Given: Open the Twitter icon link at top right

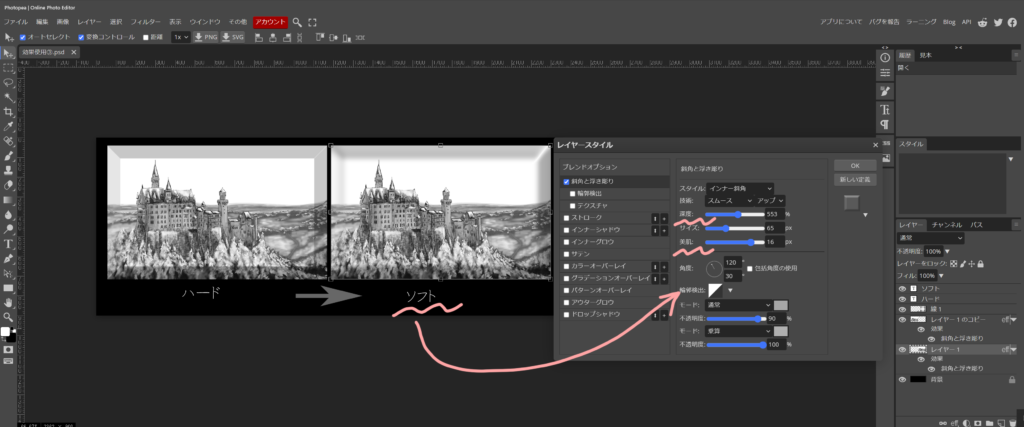Looking at the screenshot, I should [996, 21].
